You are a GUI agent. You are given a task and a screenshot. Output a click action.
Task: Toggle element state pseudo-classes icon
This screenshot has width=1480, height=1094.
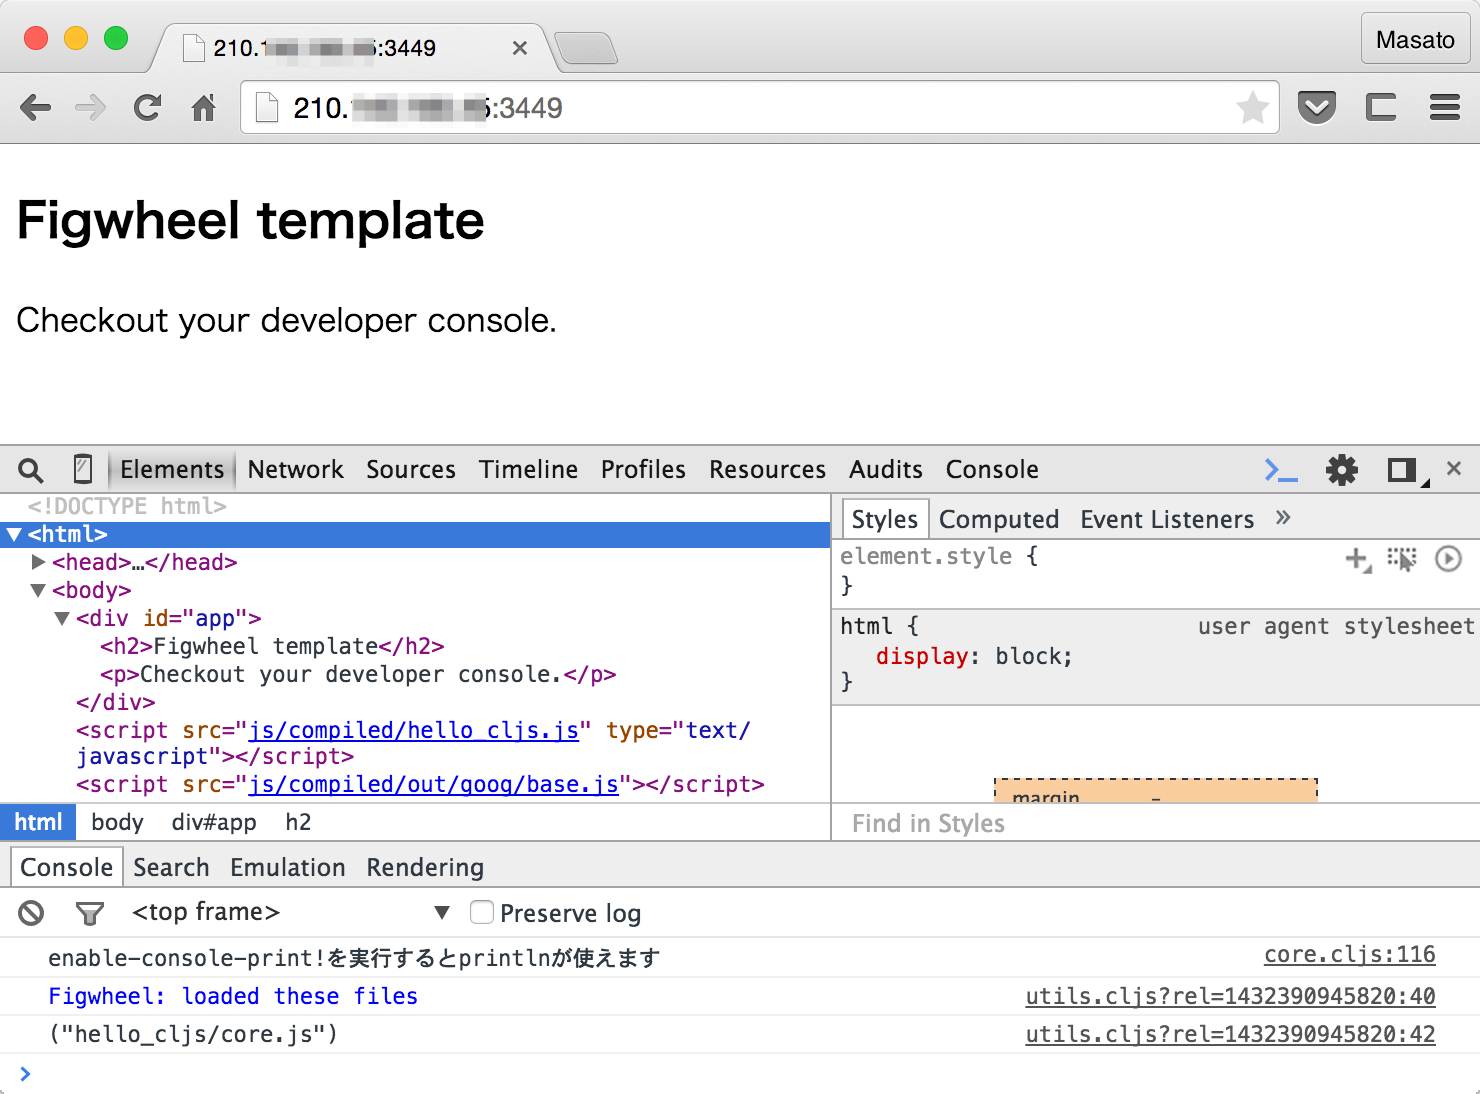coord(1402,560)
